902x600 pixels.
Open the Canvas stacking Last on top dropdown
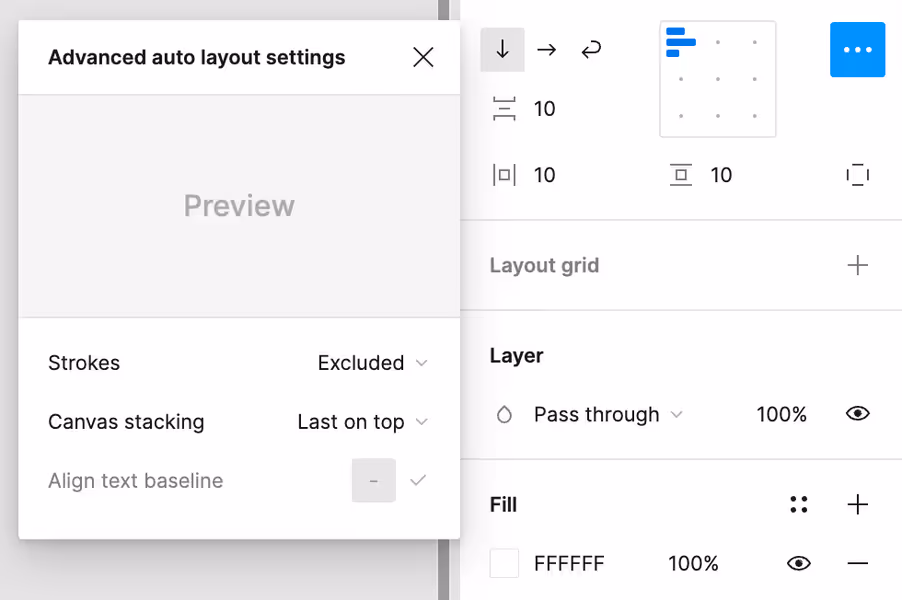[362, 422]
